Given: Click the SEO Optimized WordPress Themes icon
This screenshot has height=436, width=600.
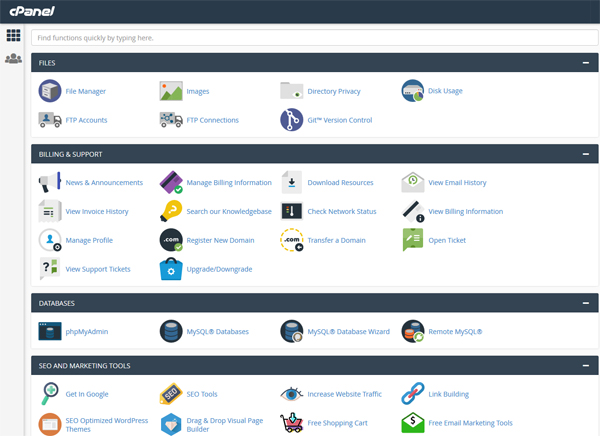Looking at the screenshot, I should click(x=50, y=424).
